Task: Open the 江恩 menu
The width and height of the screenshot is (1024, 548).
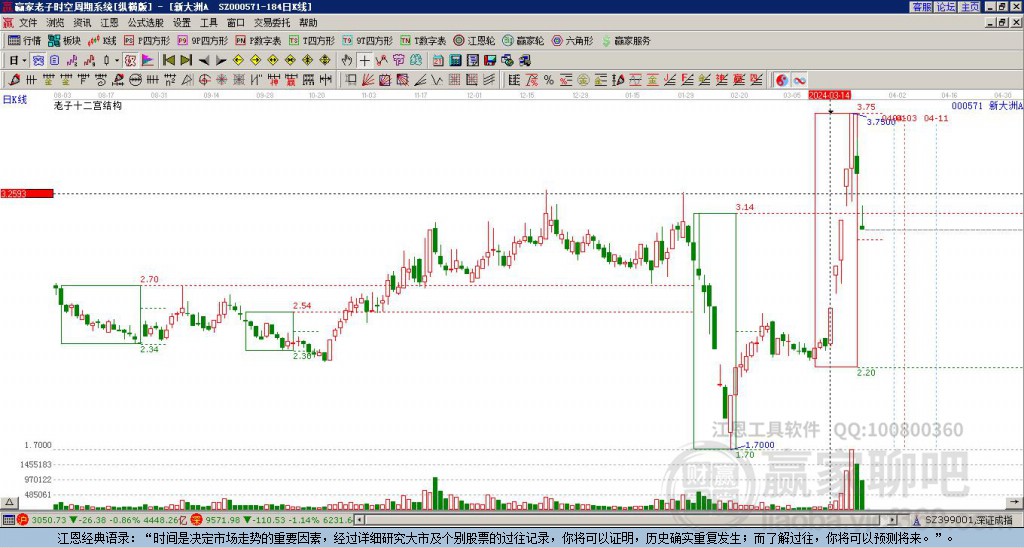Action: [x=109, y=23]
